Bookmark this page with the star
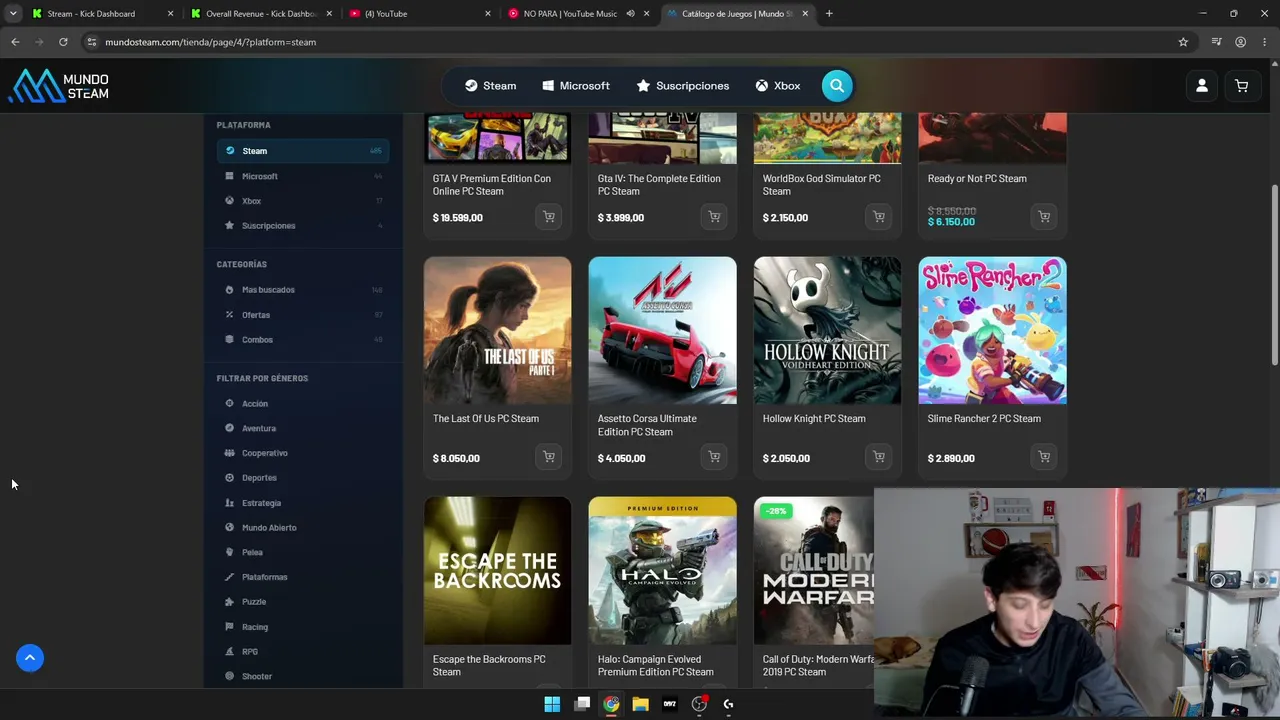1280x720 pixels. [1183, 42]
